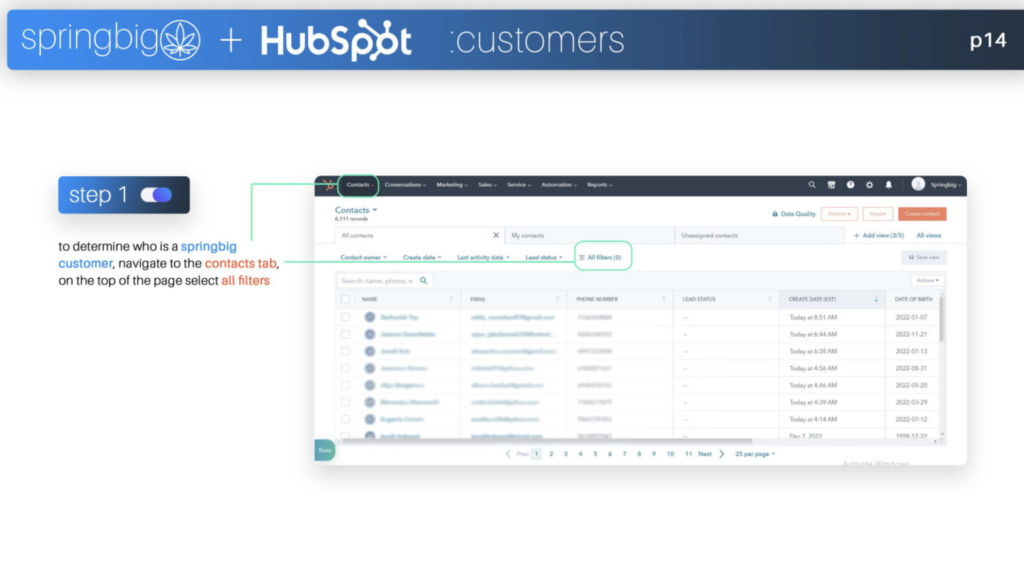This screenshot has width=1024, height=573.
Task: Sort by the Phone Number column header
Action: [620, 299]
